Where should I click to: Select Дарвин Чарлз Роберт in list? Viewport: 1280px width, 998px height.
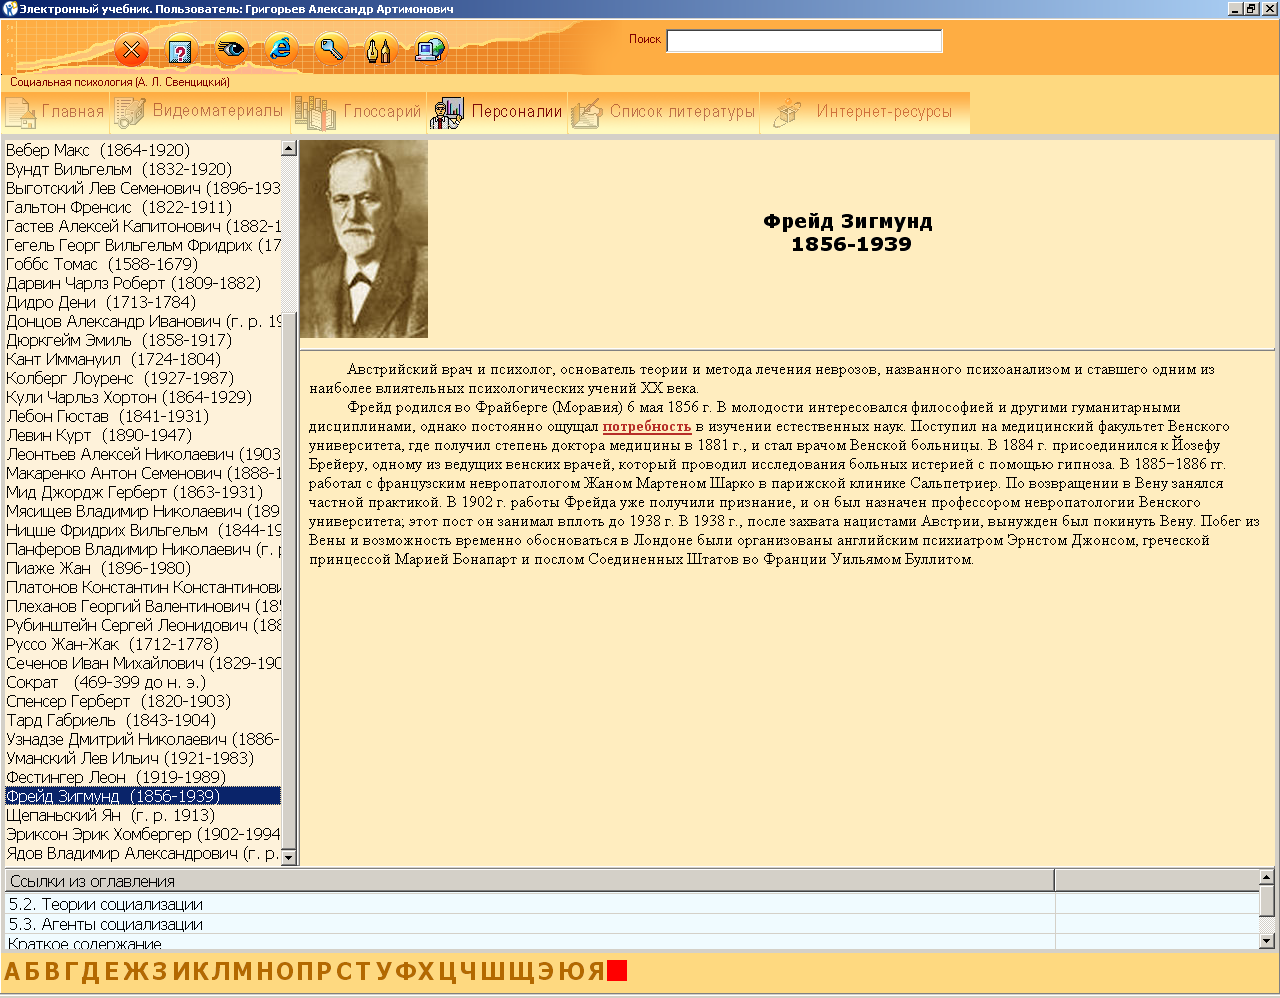click(143, 283)
